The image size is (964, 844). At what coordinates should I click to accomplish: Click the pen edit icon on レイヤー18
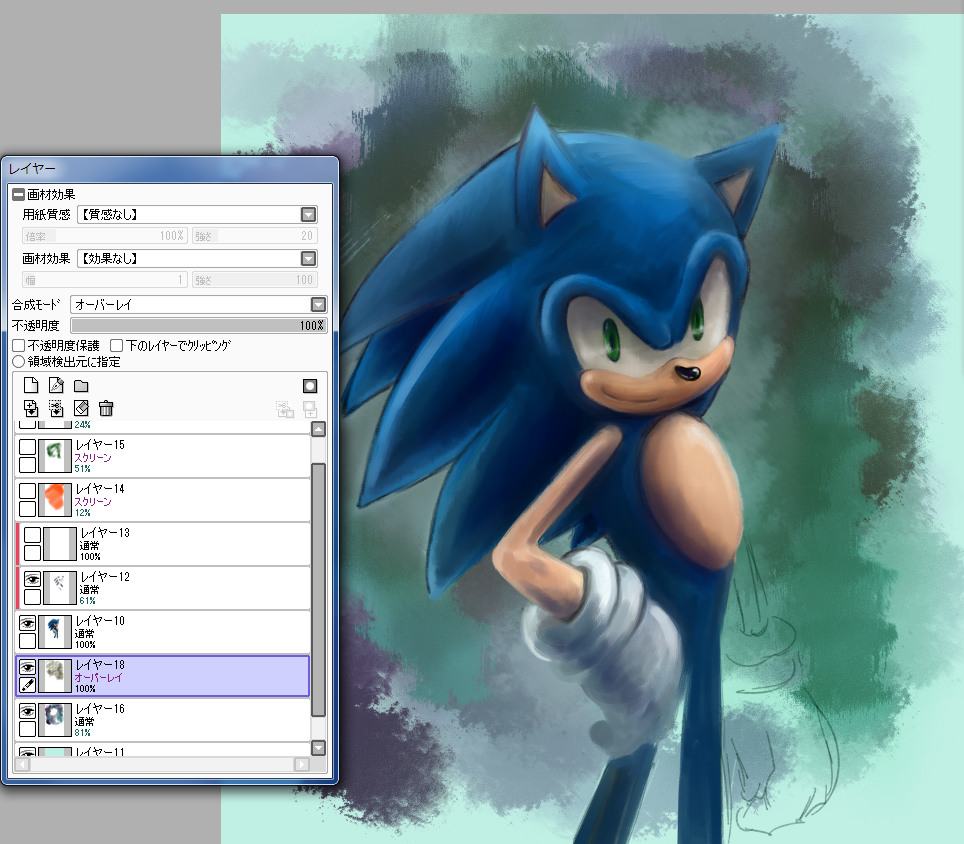tap(27, 684)
